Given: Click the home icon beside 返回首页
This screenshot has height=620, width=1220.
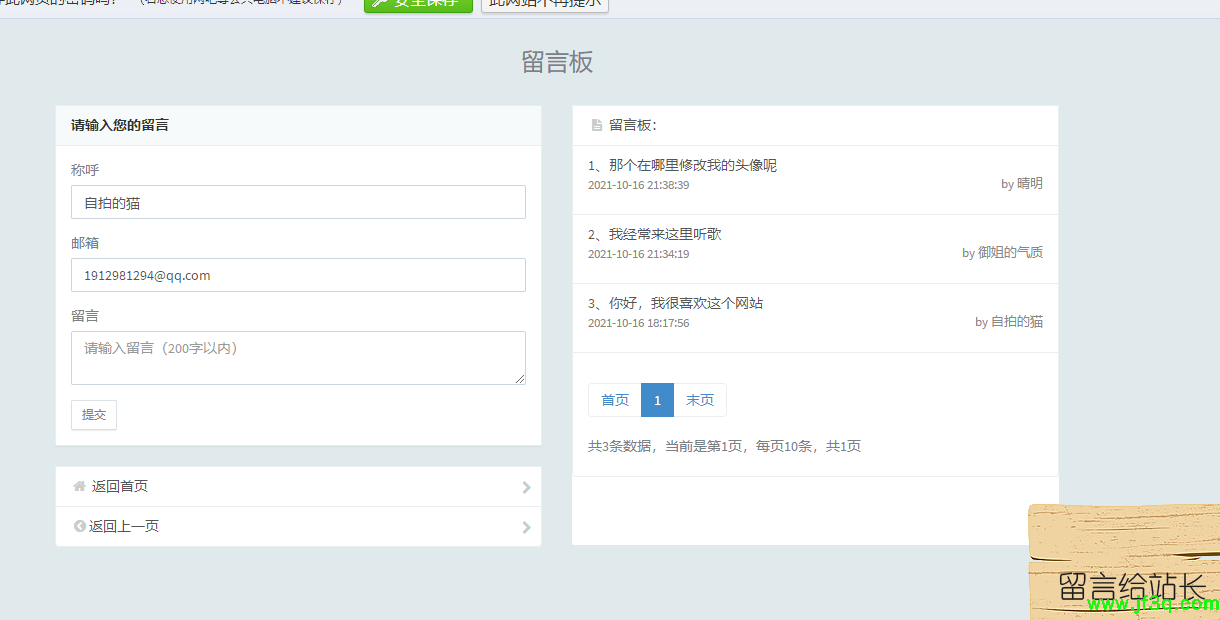Looking at the screenshot, I should click(79, 486).
